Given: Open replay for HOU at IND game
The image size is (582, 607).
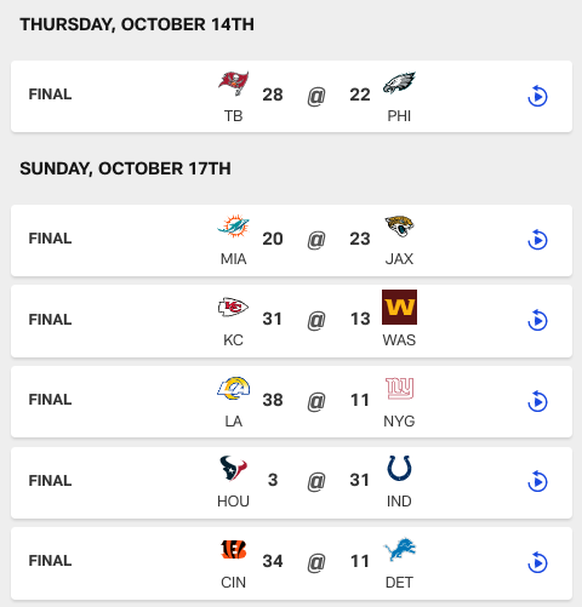Looking at the screenshot, I should [x=537, y=481].
